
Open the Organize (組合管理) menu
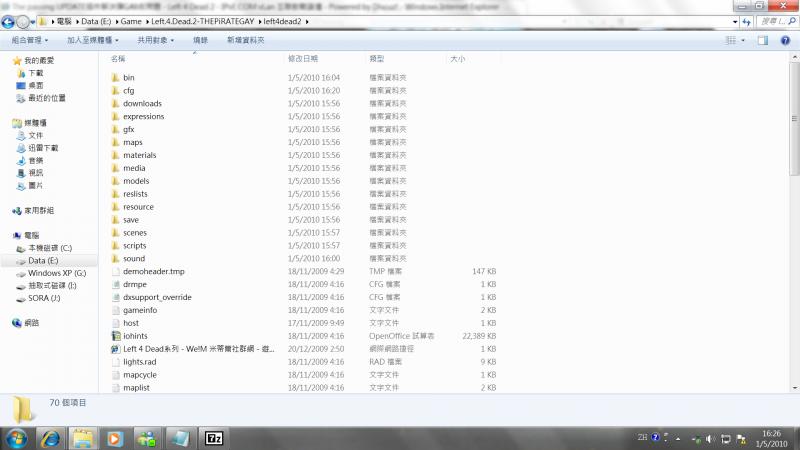pos(30,40)
